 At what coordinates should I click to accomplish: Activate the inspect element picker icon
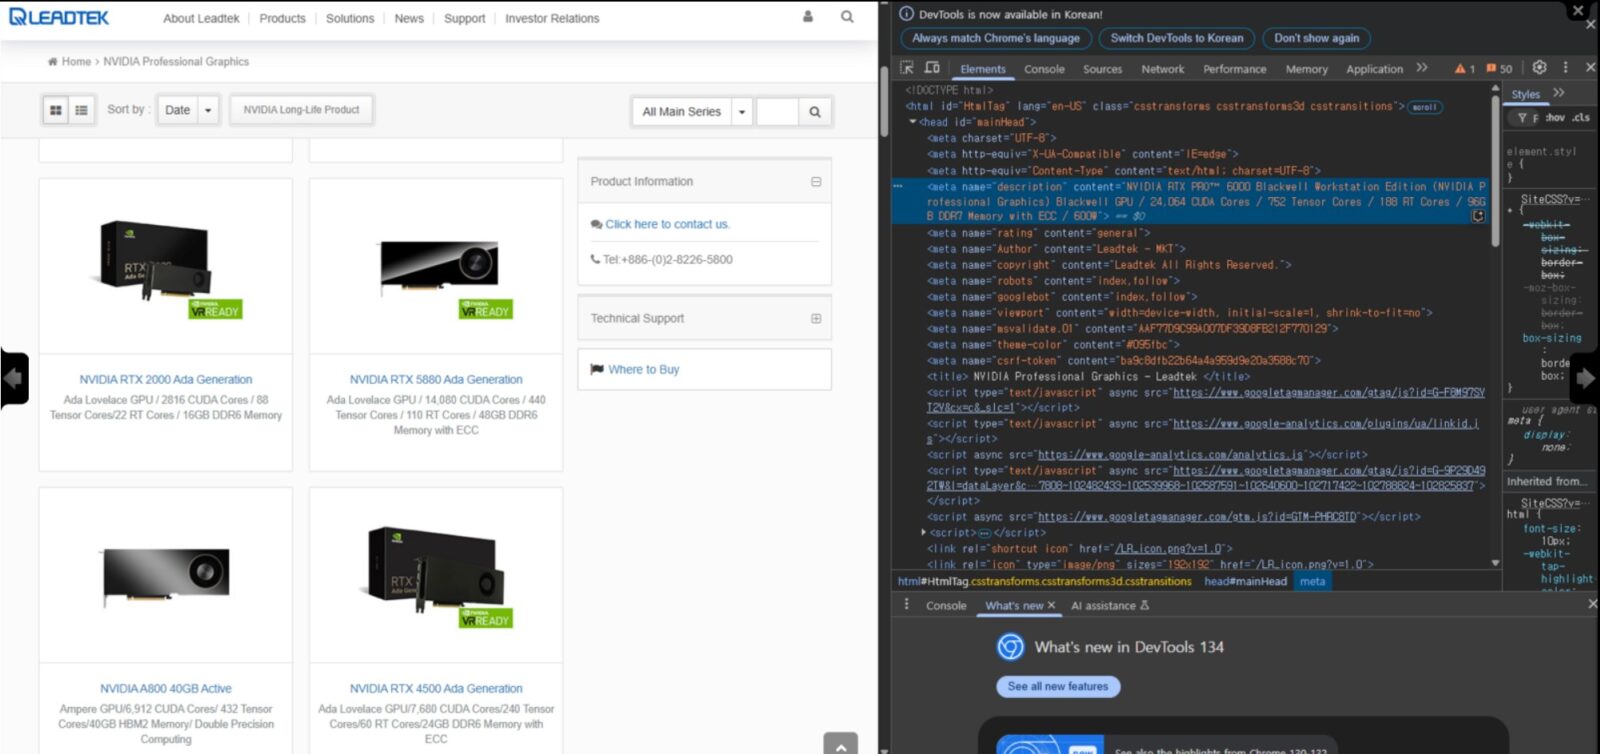click(x=907, y=68)
